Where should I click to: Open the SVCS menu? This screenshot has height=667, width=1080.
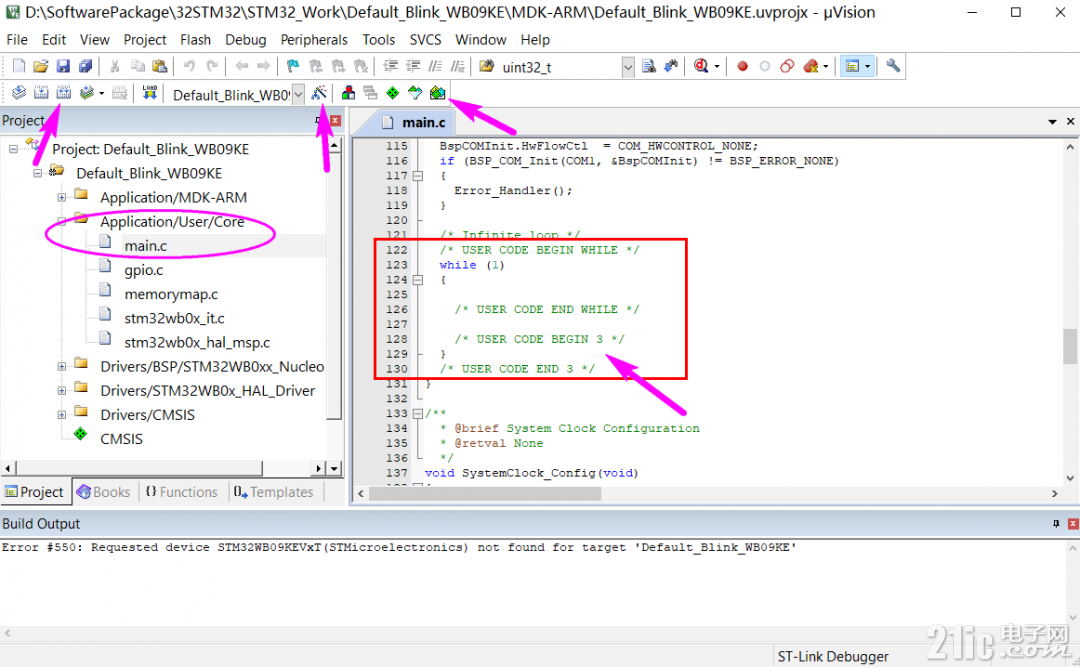pos(425,40)
